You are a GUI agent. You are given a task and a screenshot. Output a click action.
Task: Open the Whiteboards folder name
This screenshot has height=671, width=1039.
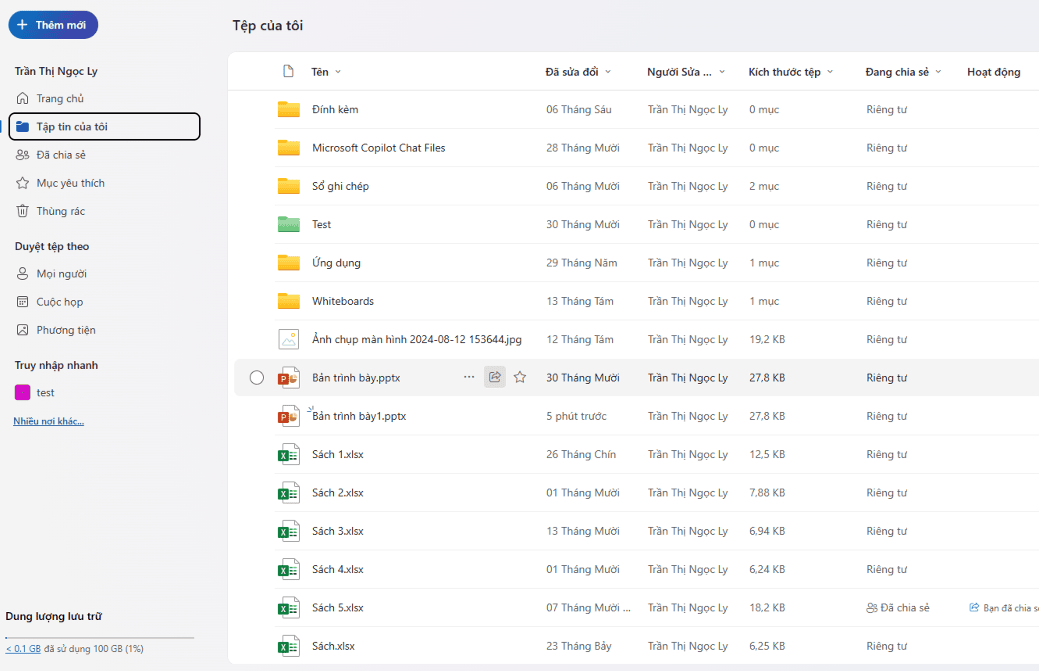[343, 301]
